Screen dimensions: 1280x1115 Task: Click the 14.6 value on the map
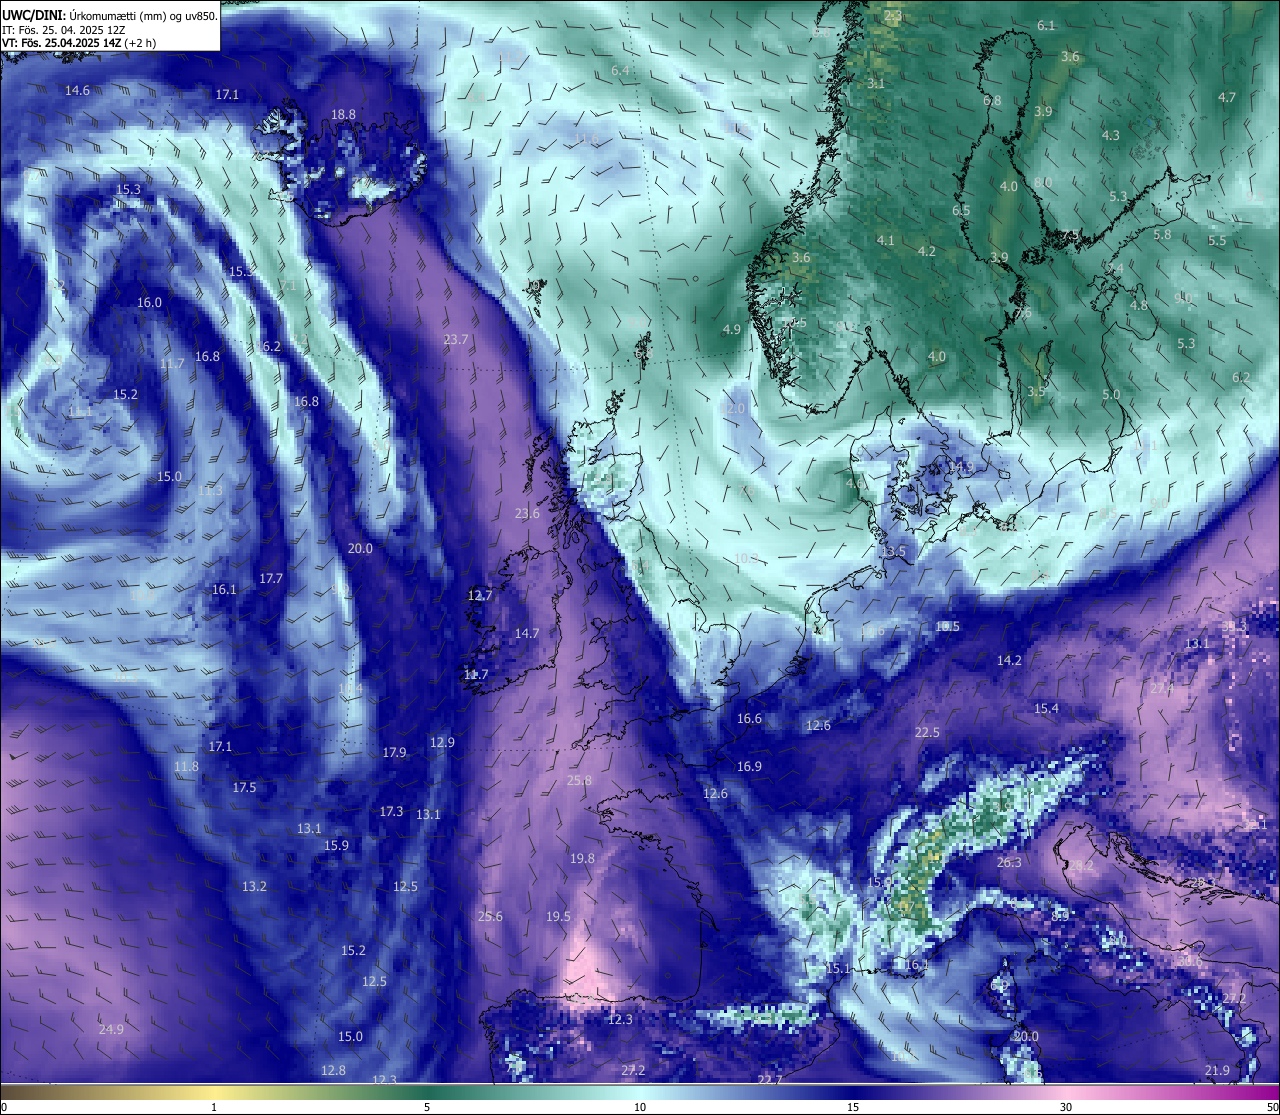tap(77, 90)
